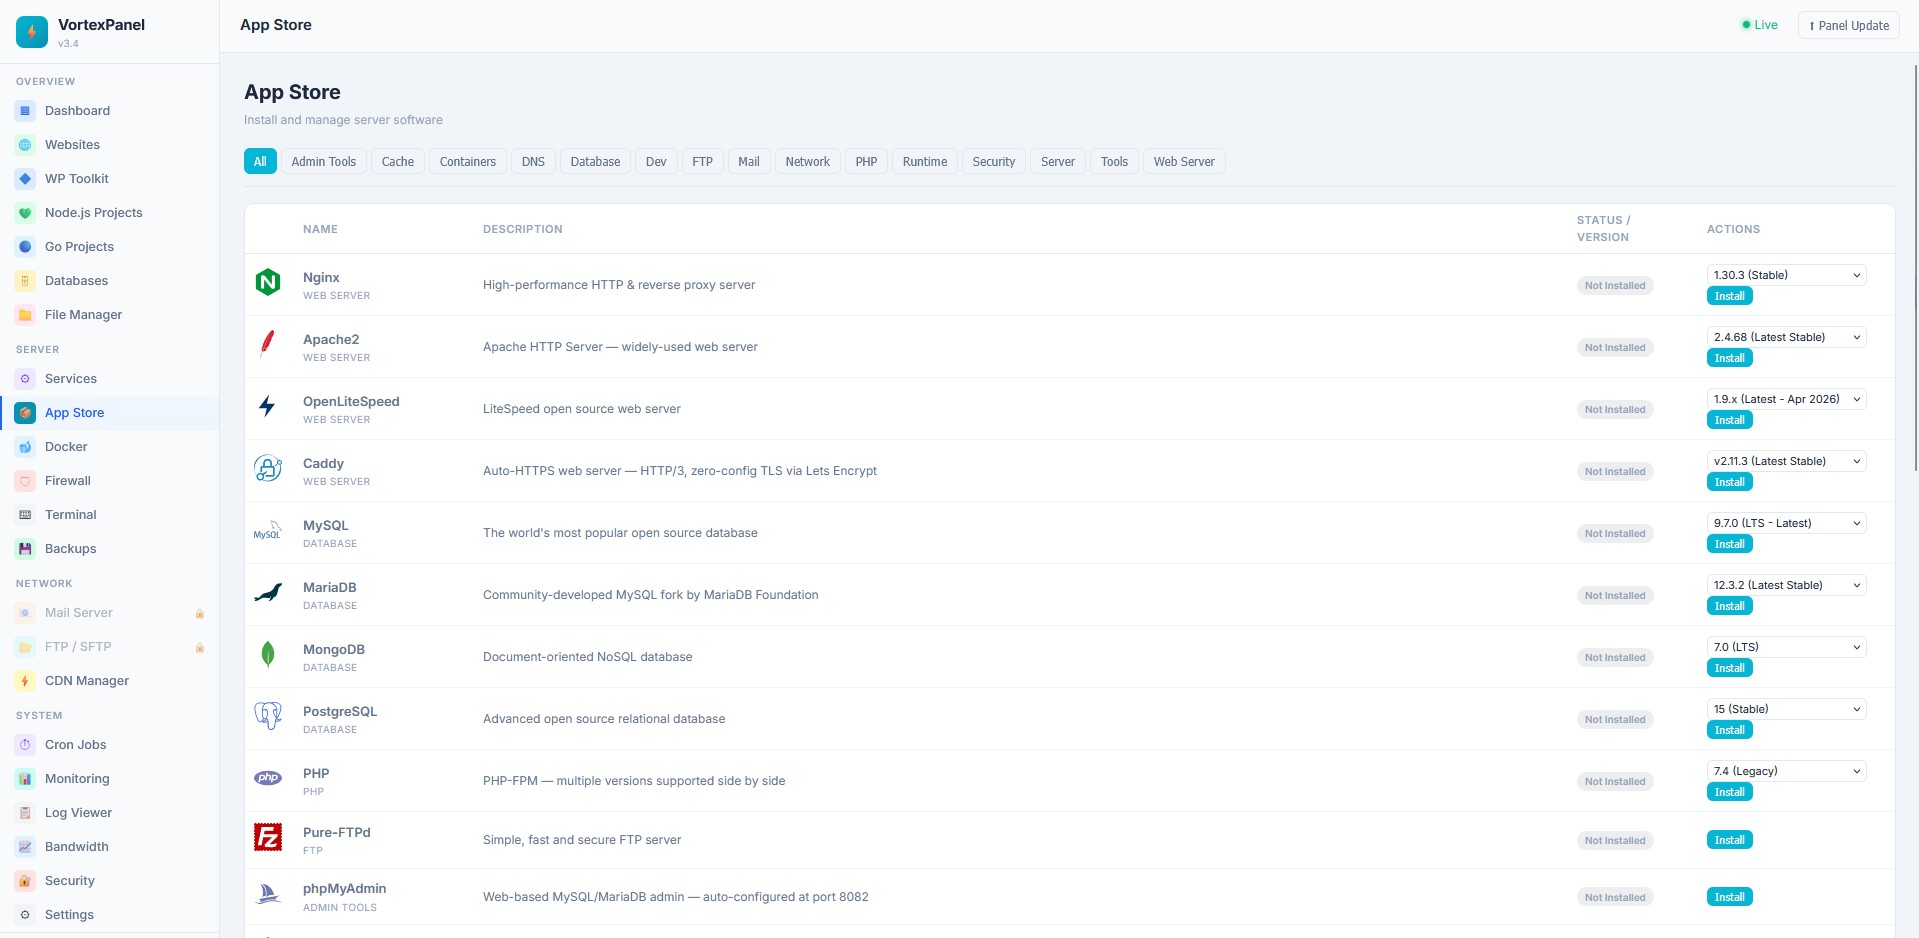
Task: Filter apps by Security tab
Action: click(994, 162)
